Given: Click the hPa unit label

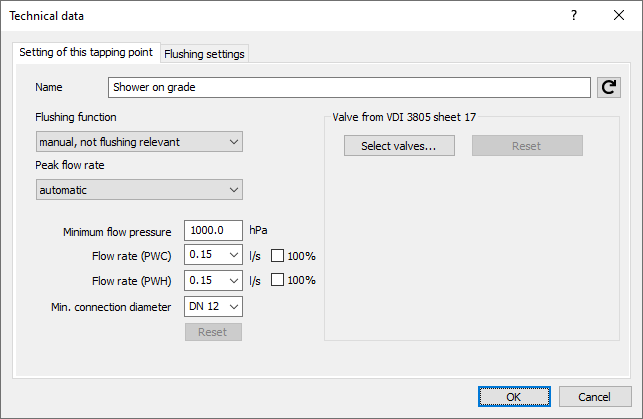Looking at the screenshot, I should point(258,230).
